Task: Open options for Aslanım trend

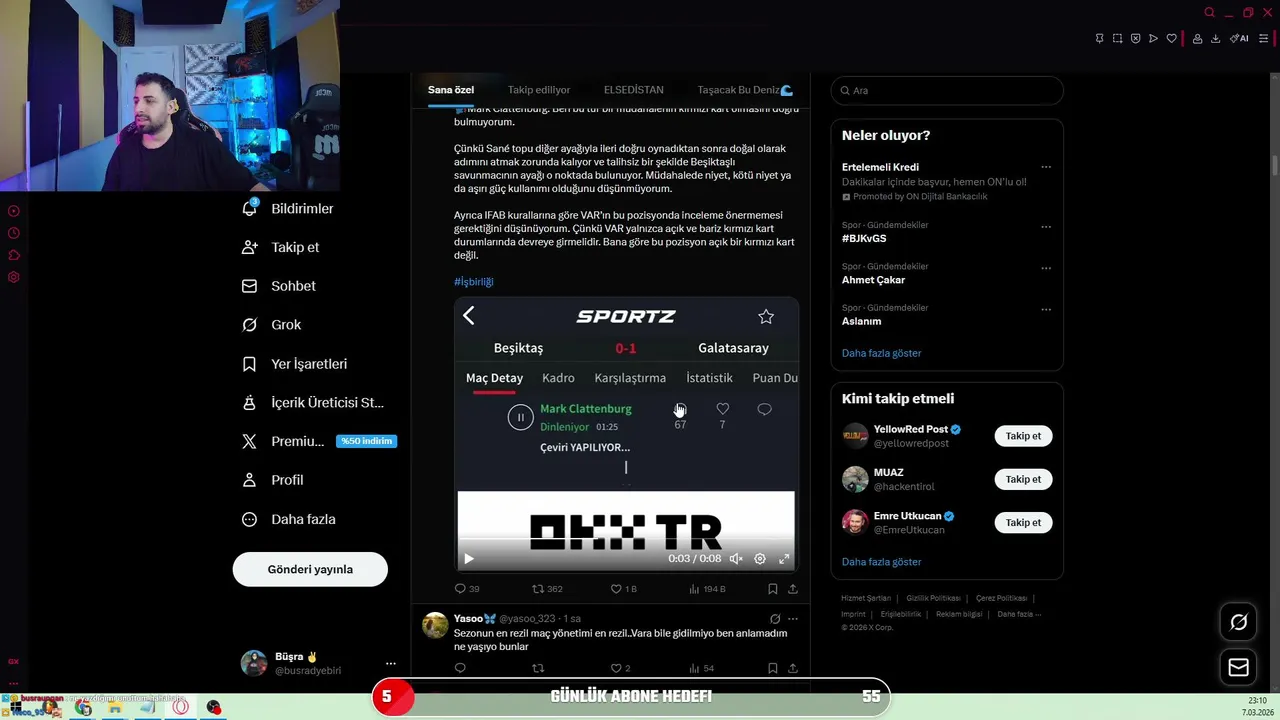Action: tap(1046, 309)
